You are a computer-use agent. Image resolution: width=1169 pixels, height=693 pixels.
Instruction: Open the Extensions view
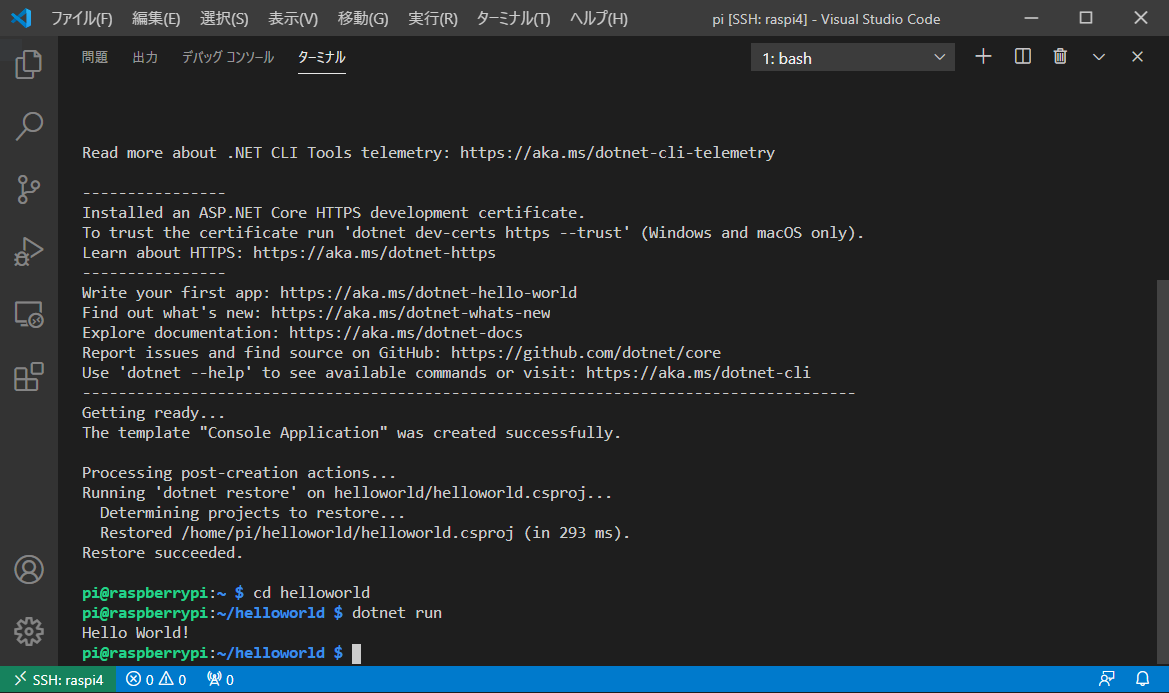pos(28,377)
